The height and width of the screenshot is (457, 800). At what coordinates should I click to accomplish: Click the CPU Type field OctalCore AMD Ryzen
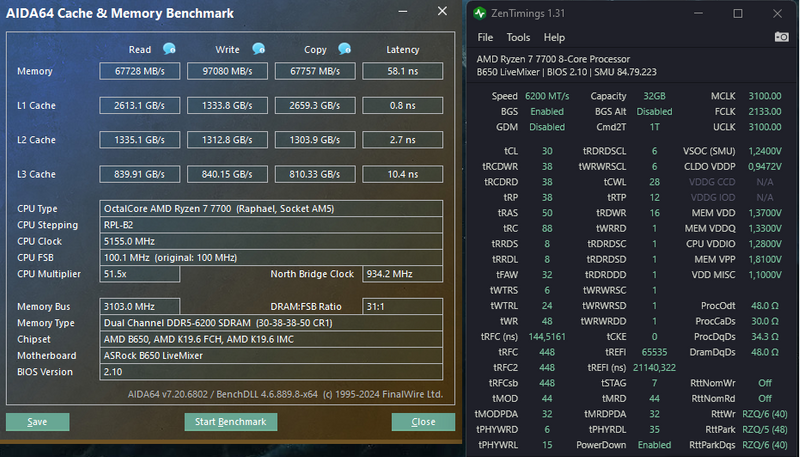[x=271, y=209]
